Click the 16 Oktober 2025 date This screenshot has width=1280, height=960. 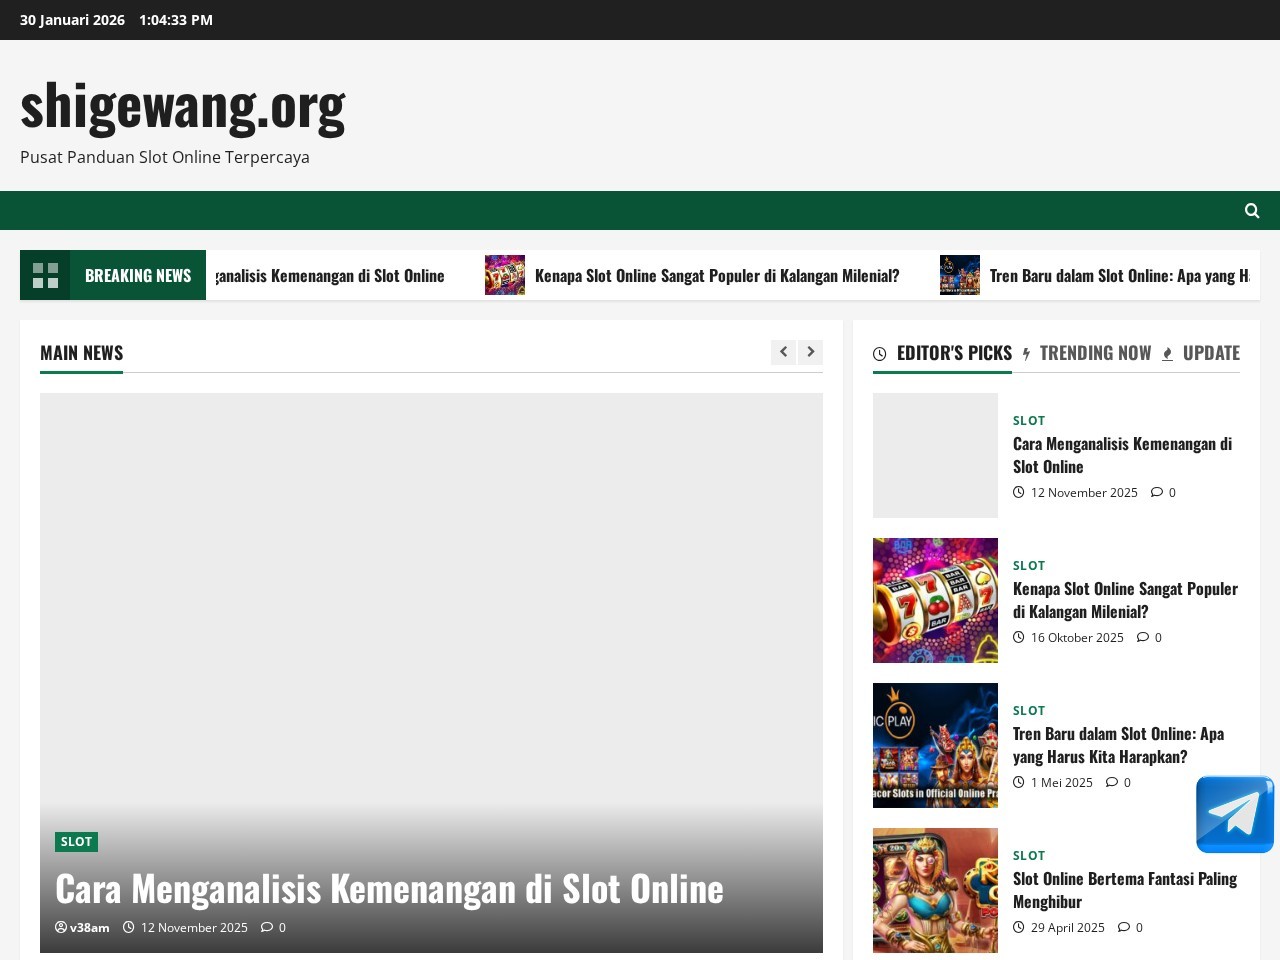(1077, 637)
